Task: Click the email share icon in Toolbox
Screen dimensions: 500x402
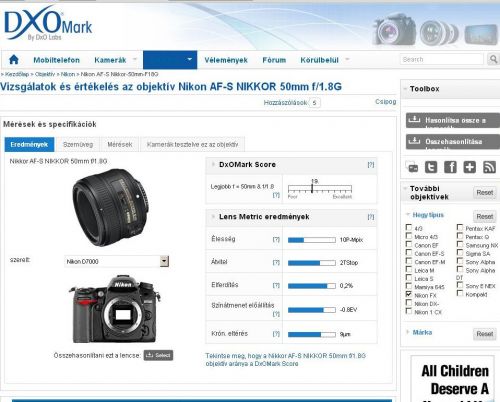Action: click(x=412, y=167)
